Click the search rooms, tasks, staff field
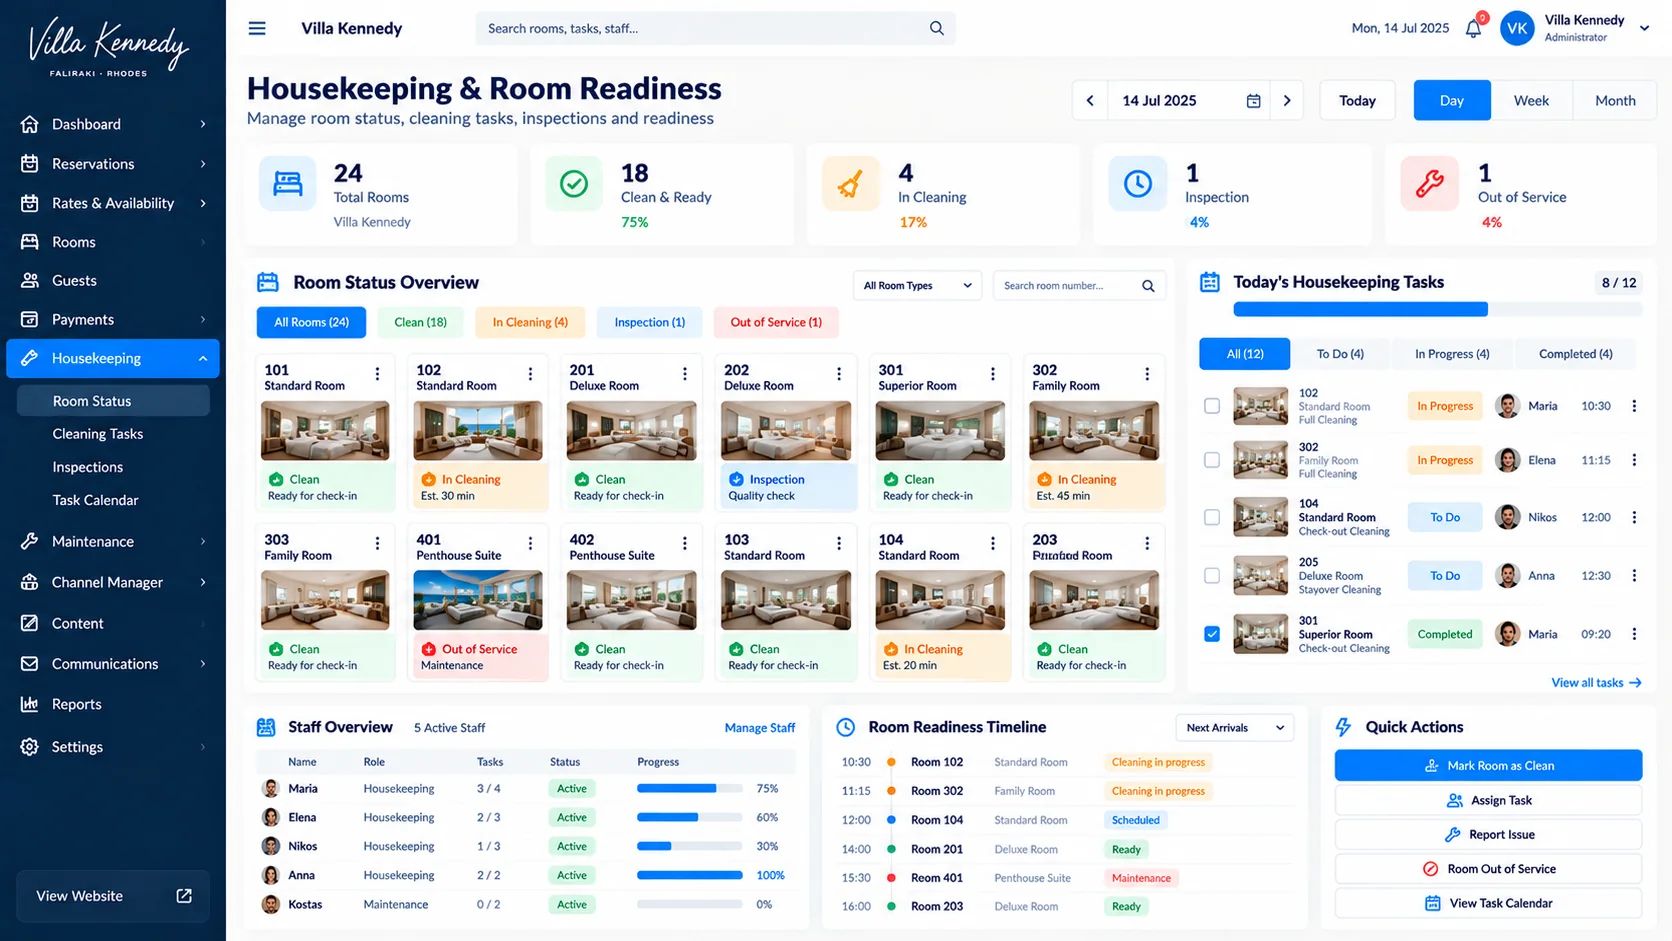Viewport: 1672px width, 941px height. [x=715, y=28]
